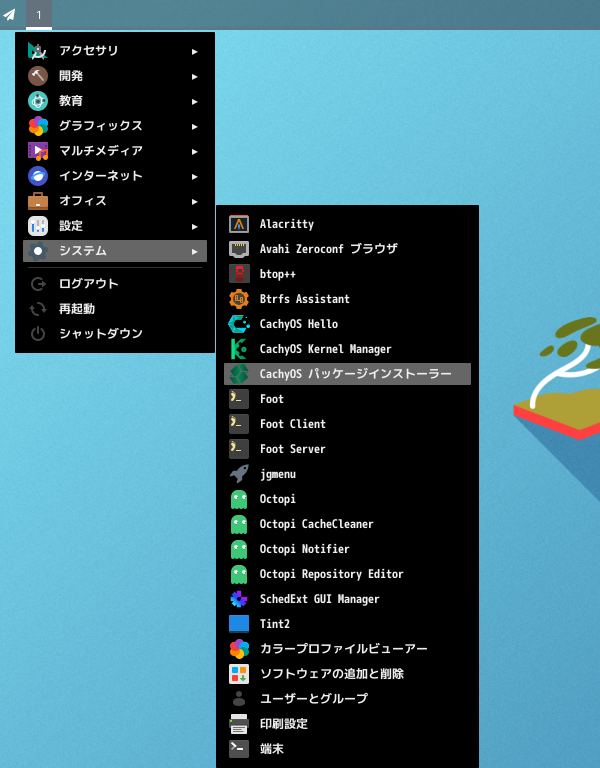
Task: Click the jgmenu rocket icon
Action: (x=239, y=474)
